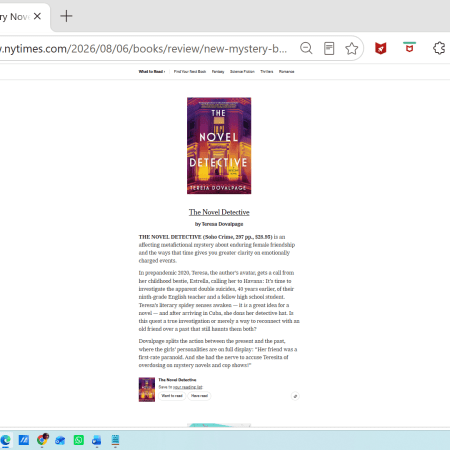Mark book as Have read
This screenshot has width=450, height=450.
[x=199, y=396]
